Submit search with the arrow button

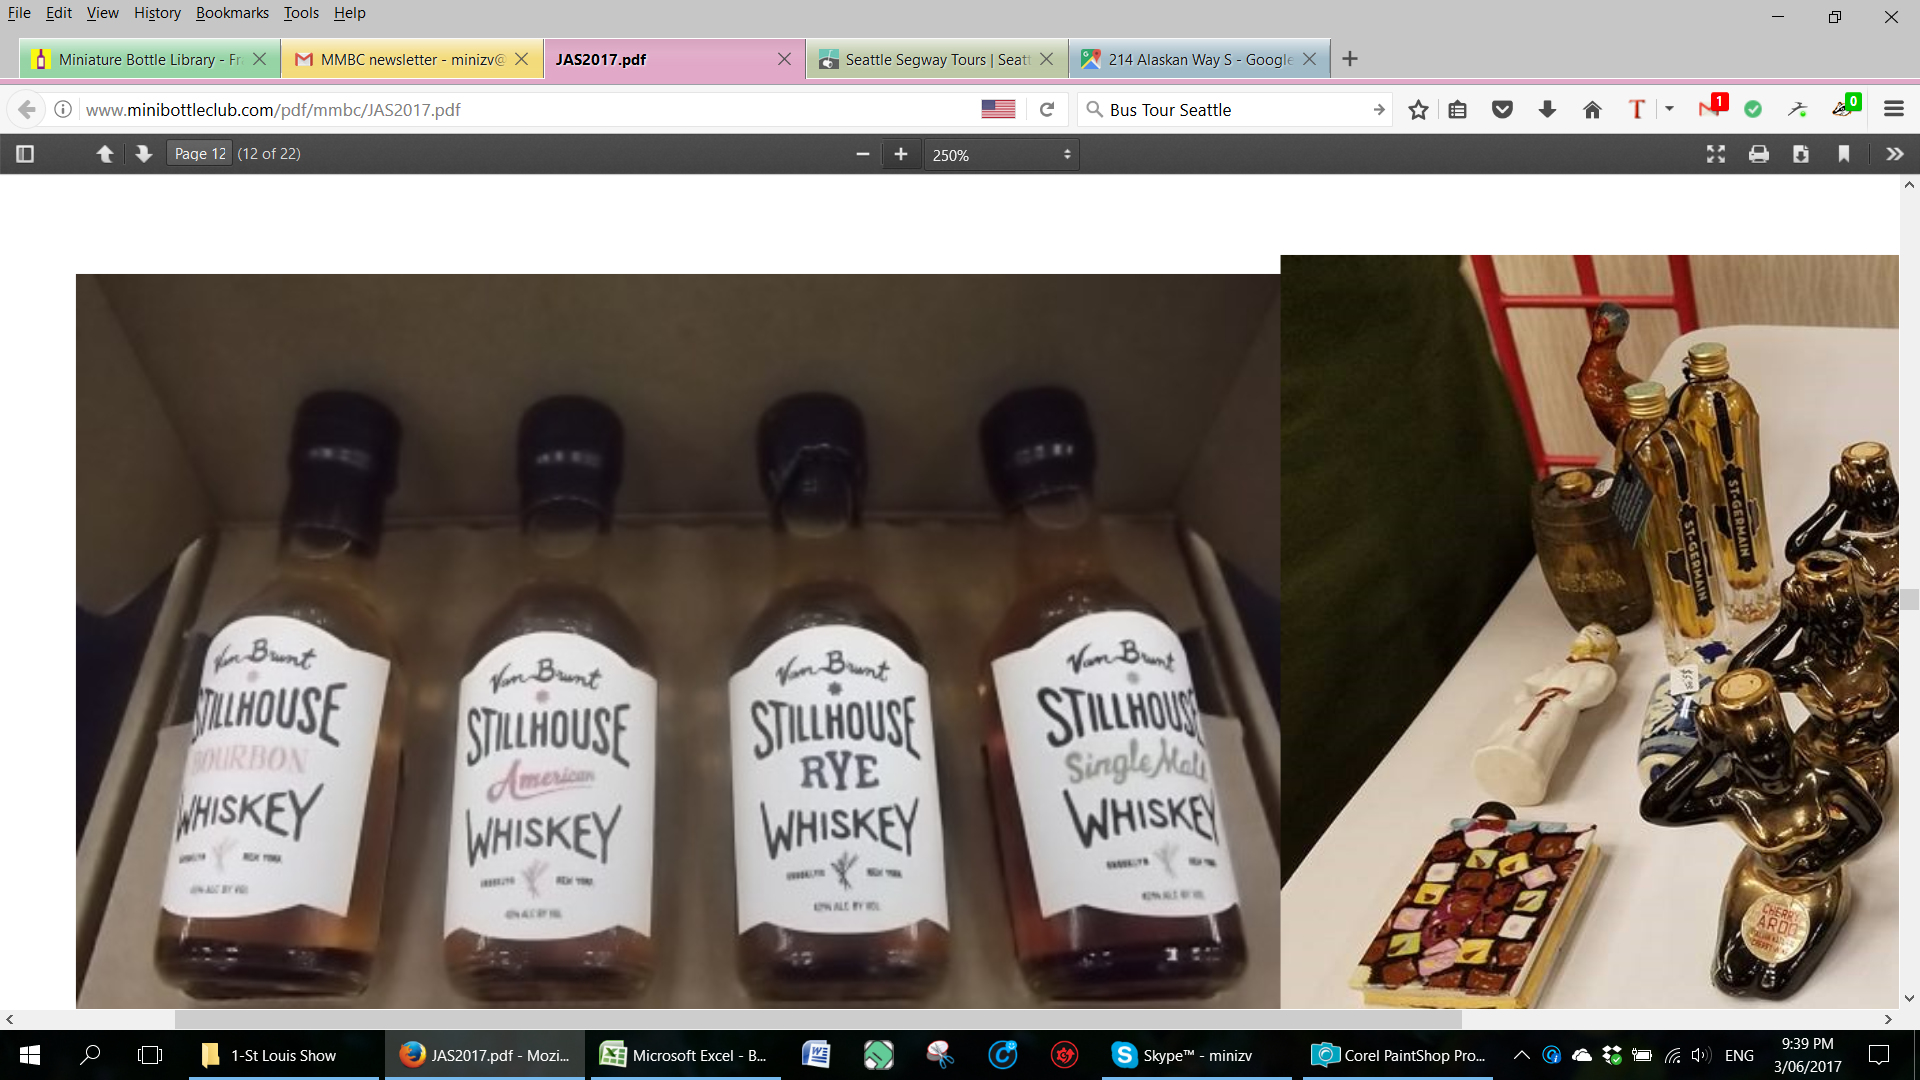click(x=1379, y=110)
